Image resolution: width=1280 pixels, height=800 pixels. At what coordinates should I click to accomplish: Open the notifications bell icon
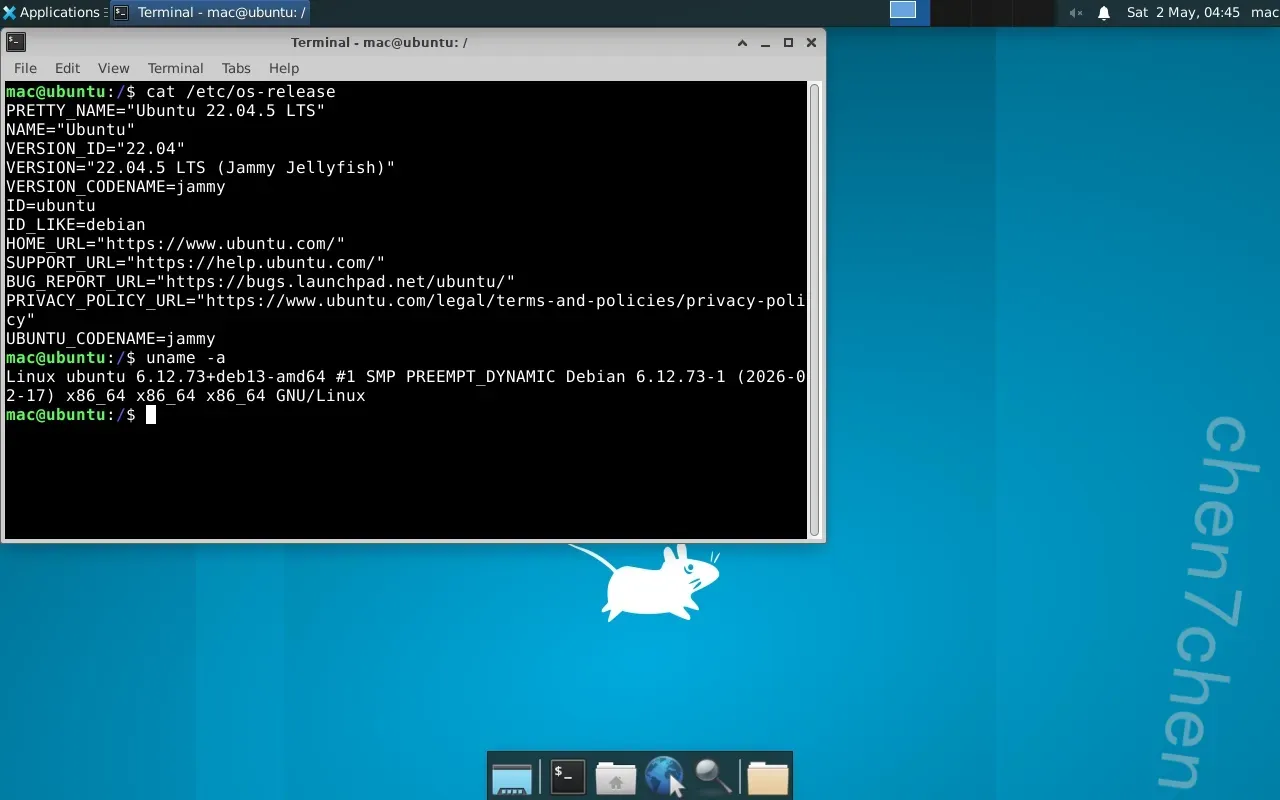click(x=1104, y=13)
